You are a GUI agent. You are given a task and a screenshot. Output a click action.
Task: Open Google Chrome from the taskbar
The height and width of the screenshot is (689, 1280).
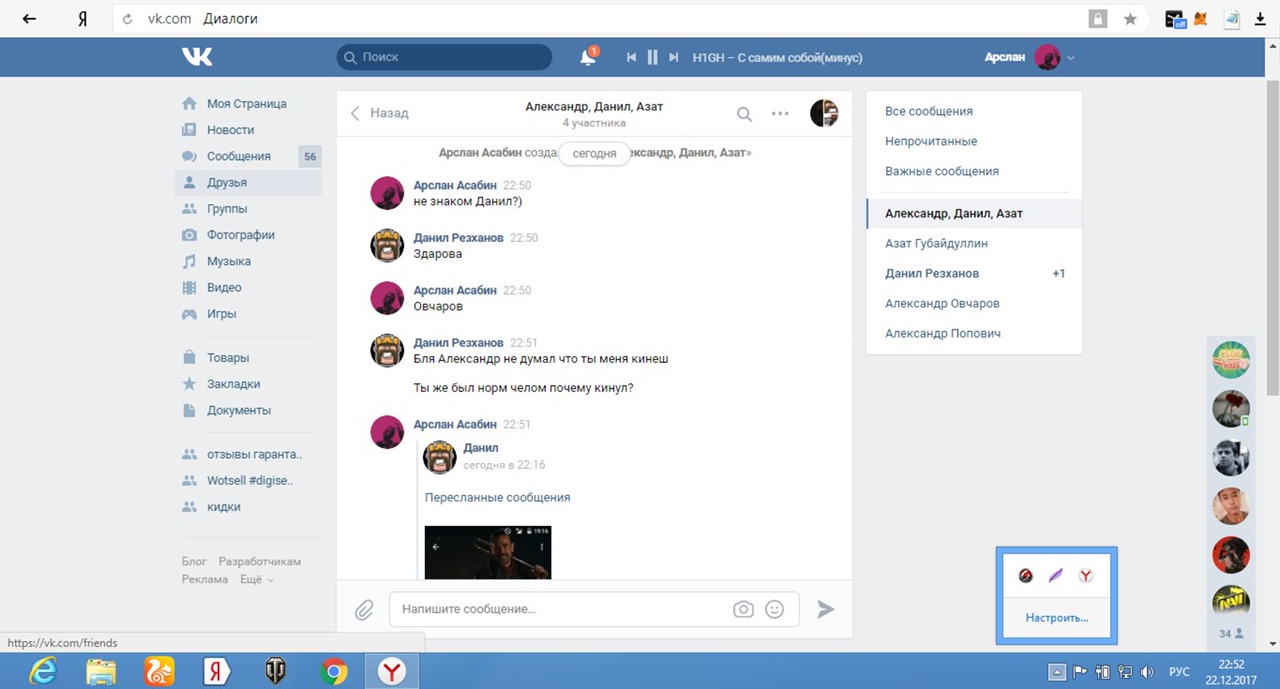coord(334,672)
